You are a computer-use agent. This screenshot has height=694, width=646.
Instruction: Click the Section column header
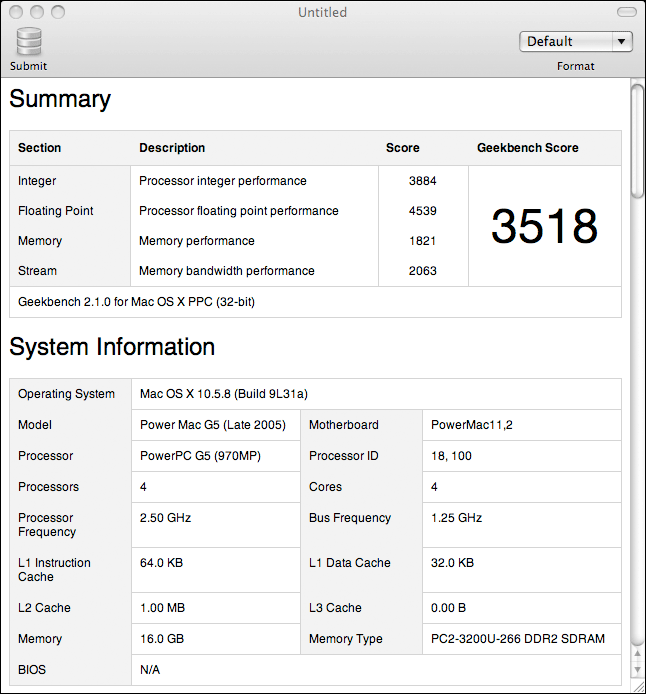click(40, 148)
